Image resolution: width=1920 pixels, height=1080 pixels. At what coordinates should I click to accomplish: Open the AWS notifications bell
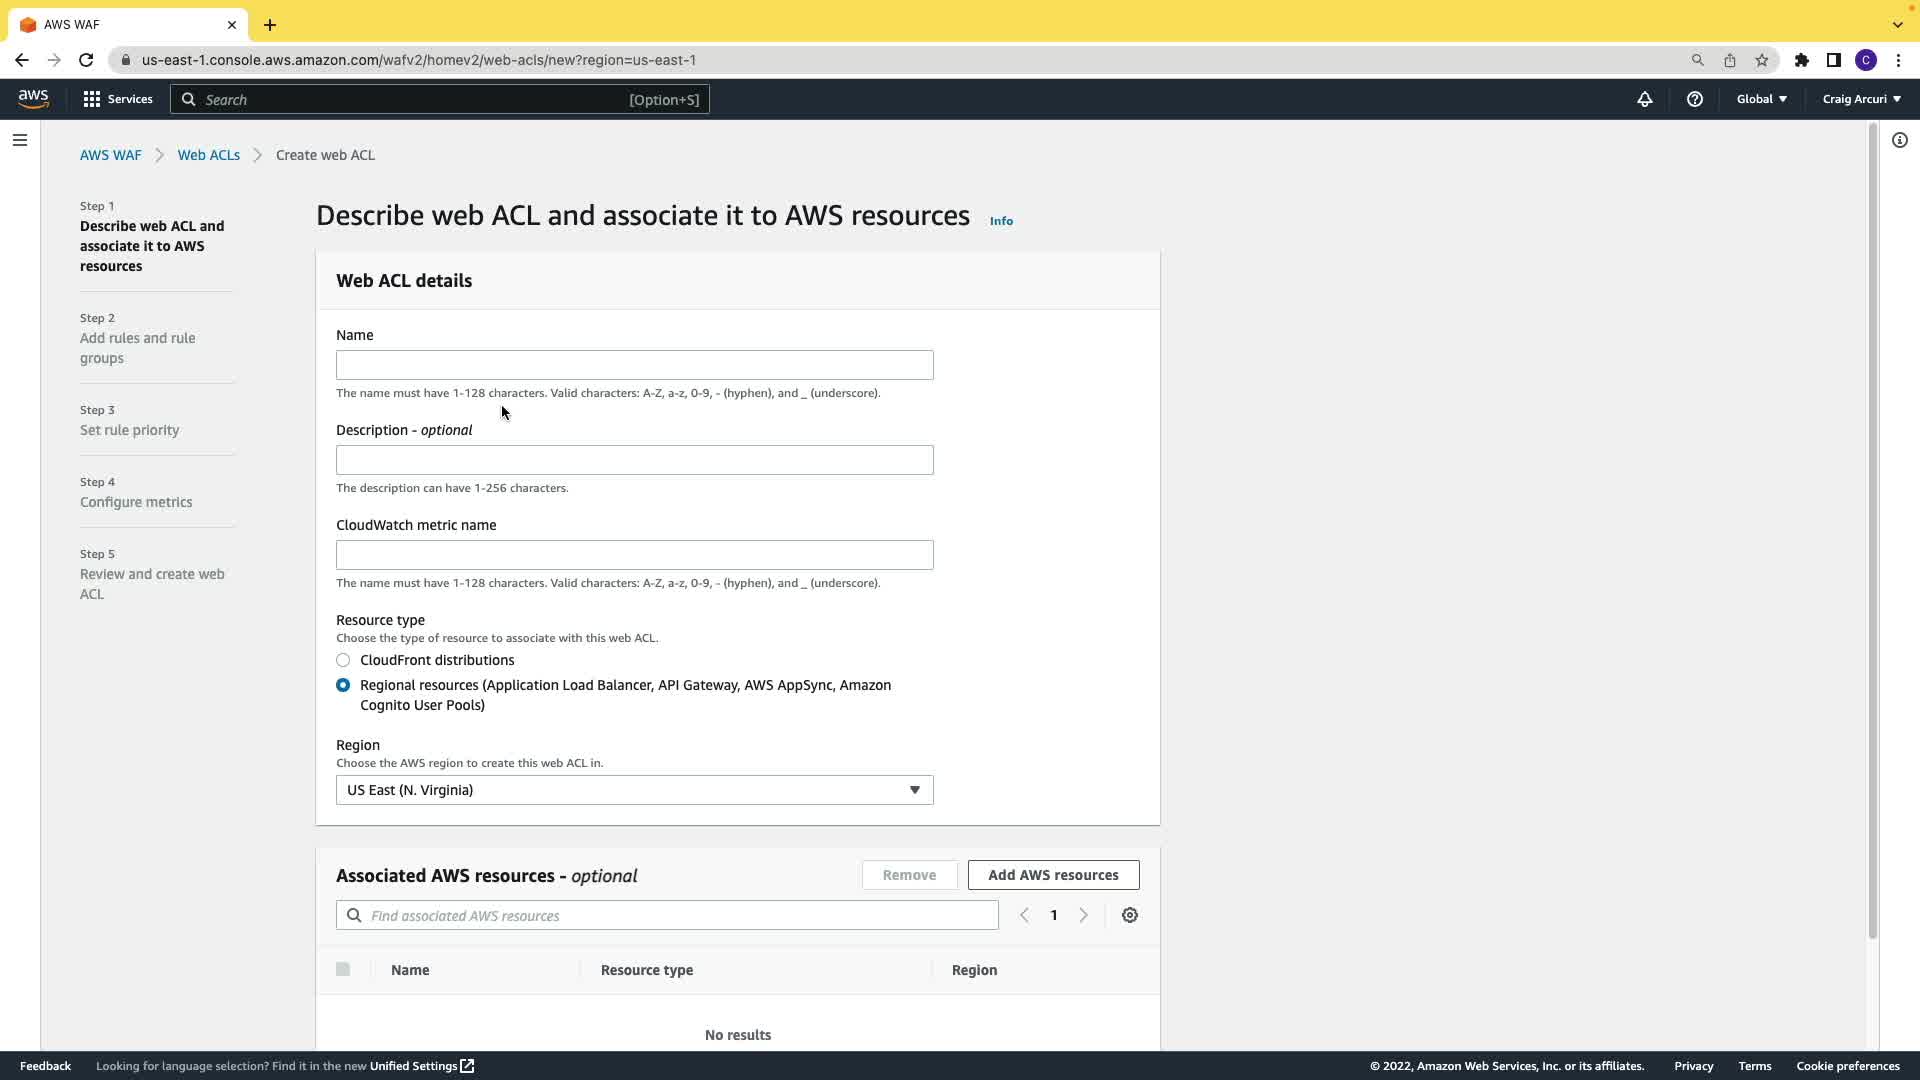coord(1644,99)
